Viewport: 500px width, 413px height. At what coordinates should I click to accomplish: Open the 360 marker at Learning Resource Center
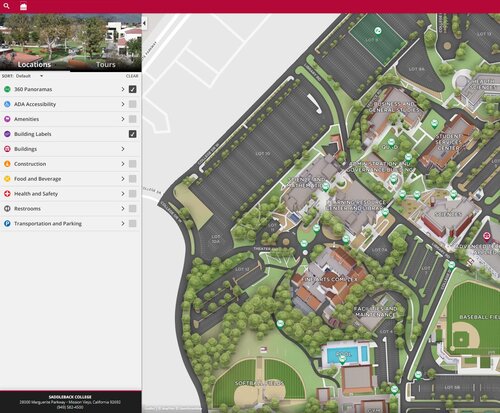point(385,212)
